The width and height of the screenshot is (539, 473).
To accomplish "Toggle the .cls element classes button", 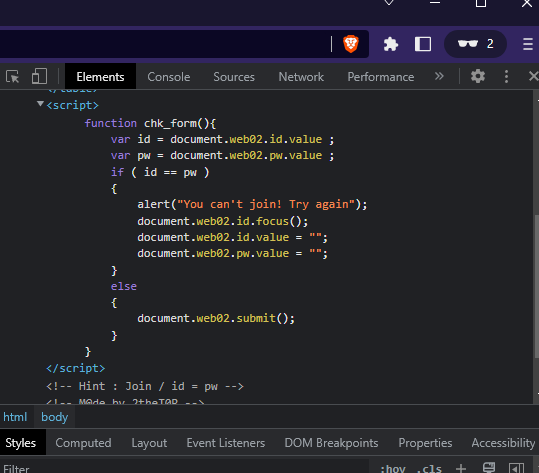I will click(x=429, y=469).
